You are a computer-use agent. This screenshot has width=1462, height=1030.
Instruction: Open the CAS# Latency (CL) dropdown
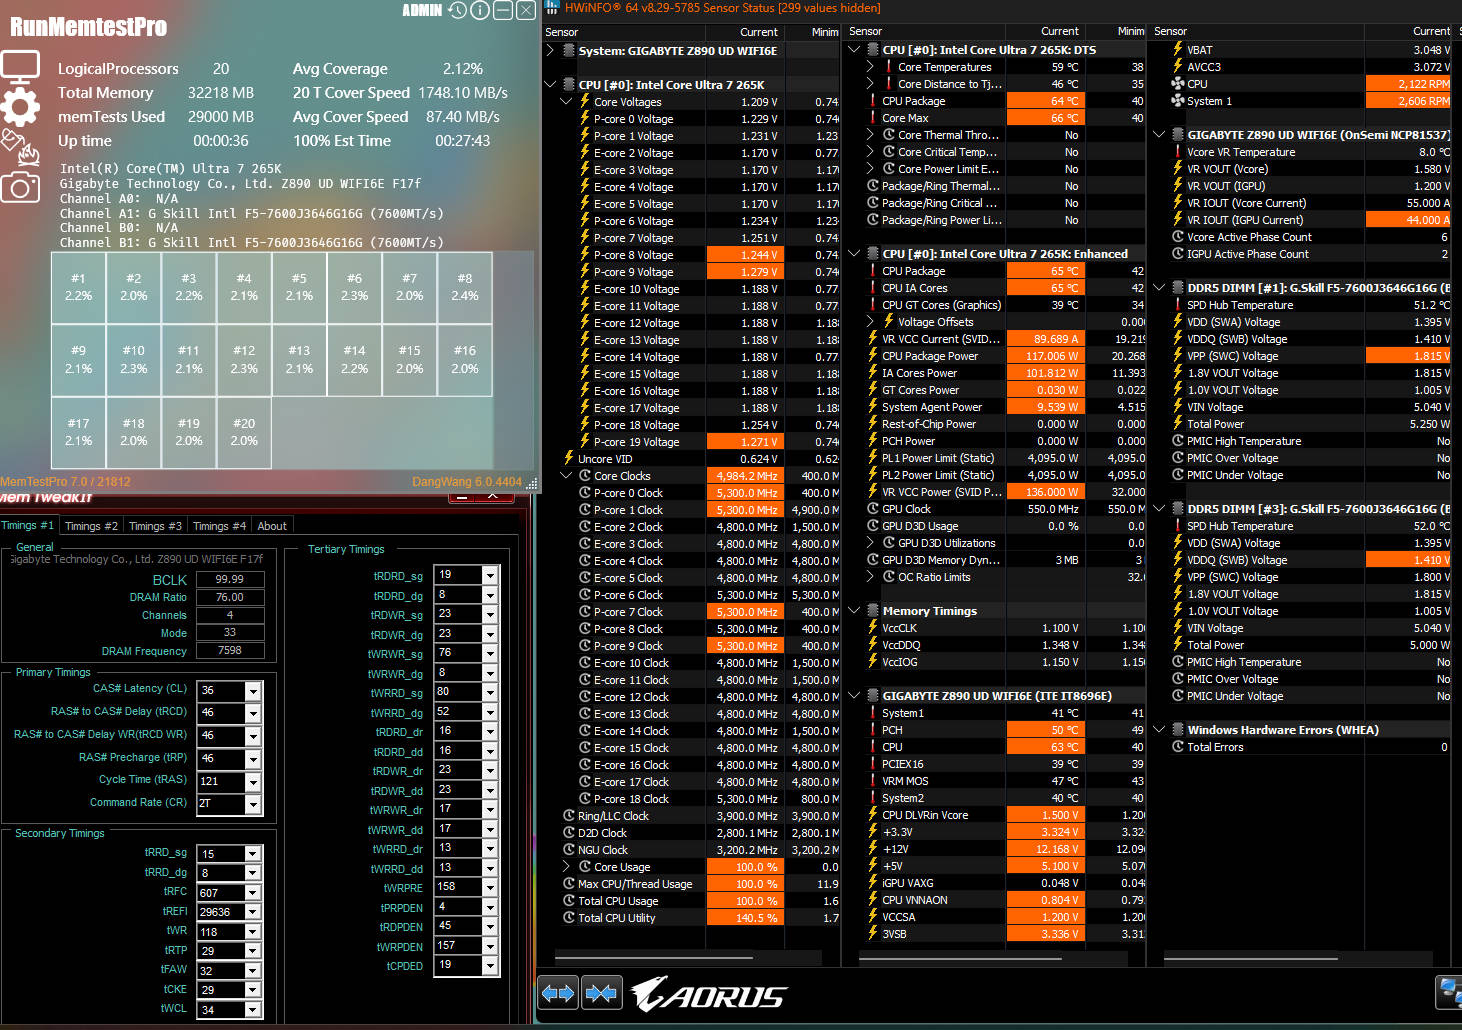click(x=253, y=691)
